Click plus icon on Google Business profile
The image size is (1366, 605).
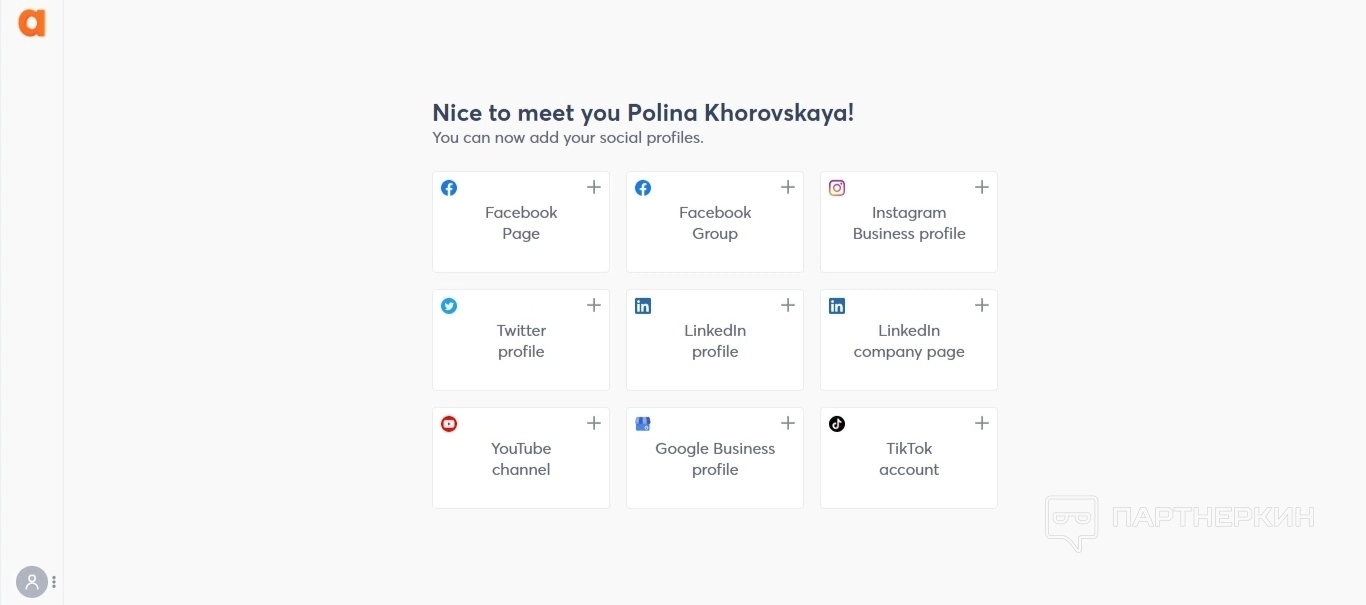click(788, 423)
